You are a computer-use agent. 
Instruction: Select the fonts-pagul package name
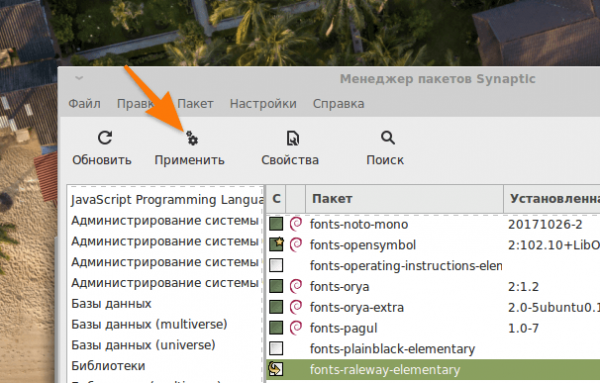(343, 328)
